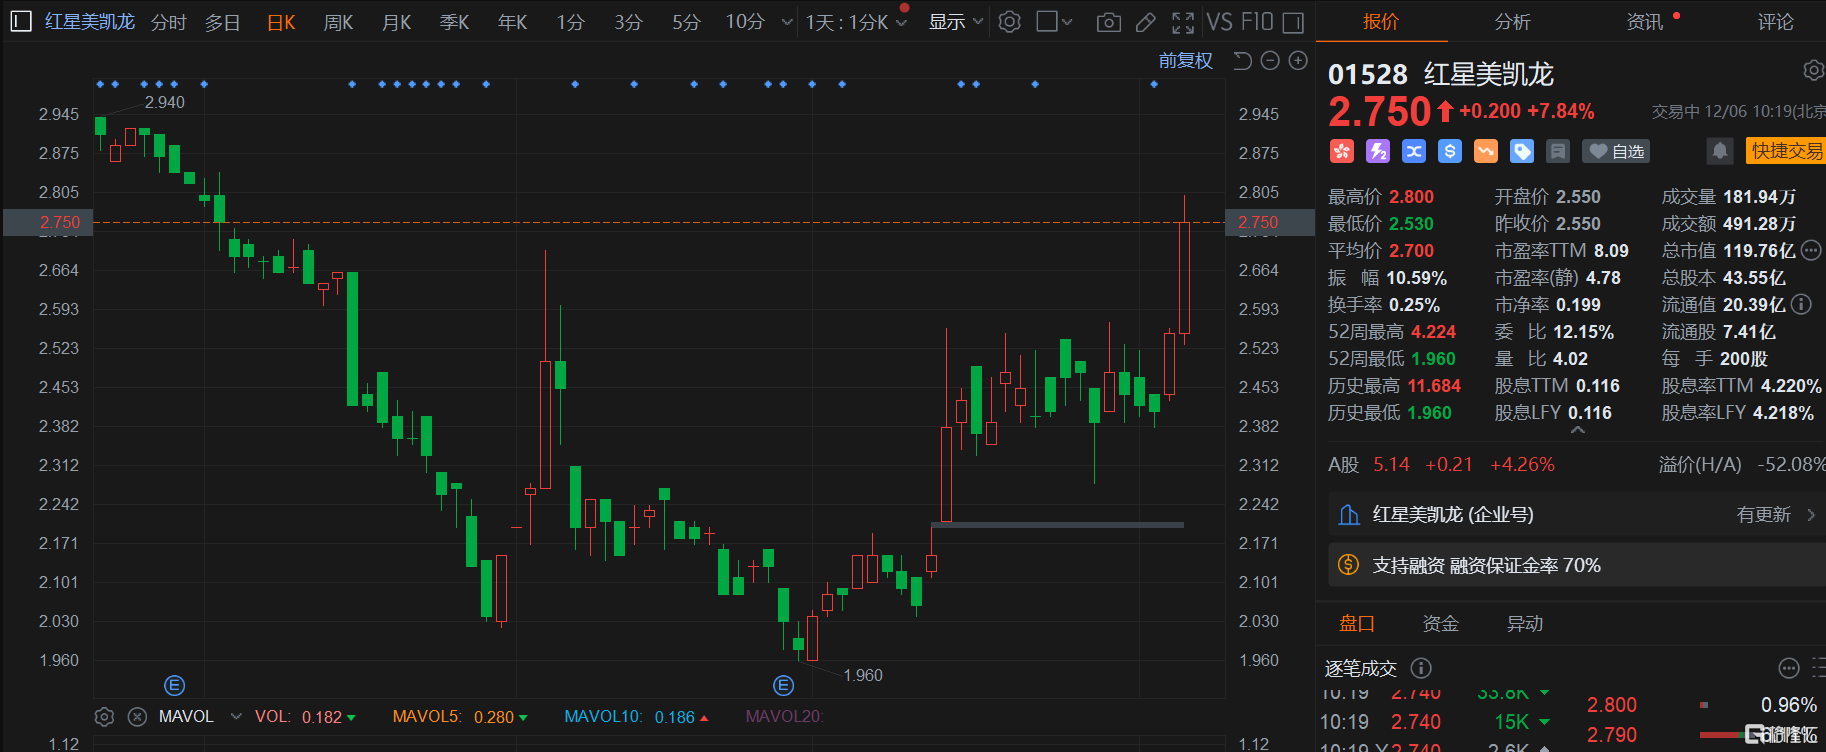Open 逐笔成交 more options ellipsis
This screenshot has width=1826, height=752.
click(1789, 668)
